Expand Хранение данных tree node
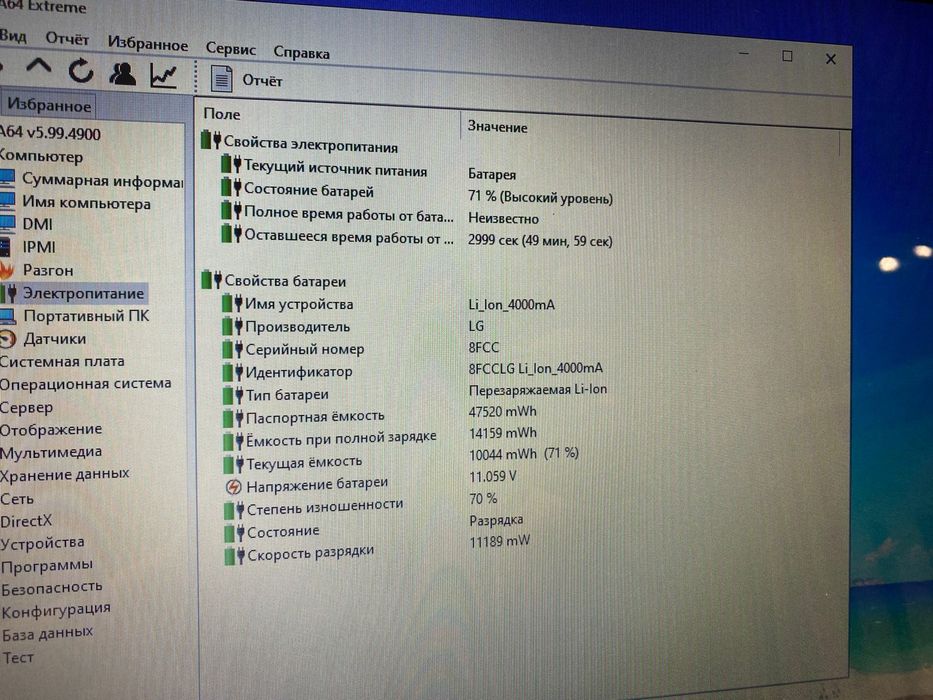Screen dimensions: 933x700 point(65,474)
